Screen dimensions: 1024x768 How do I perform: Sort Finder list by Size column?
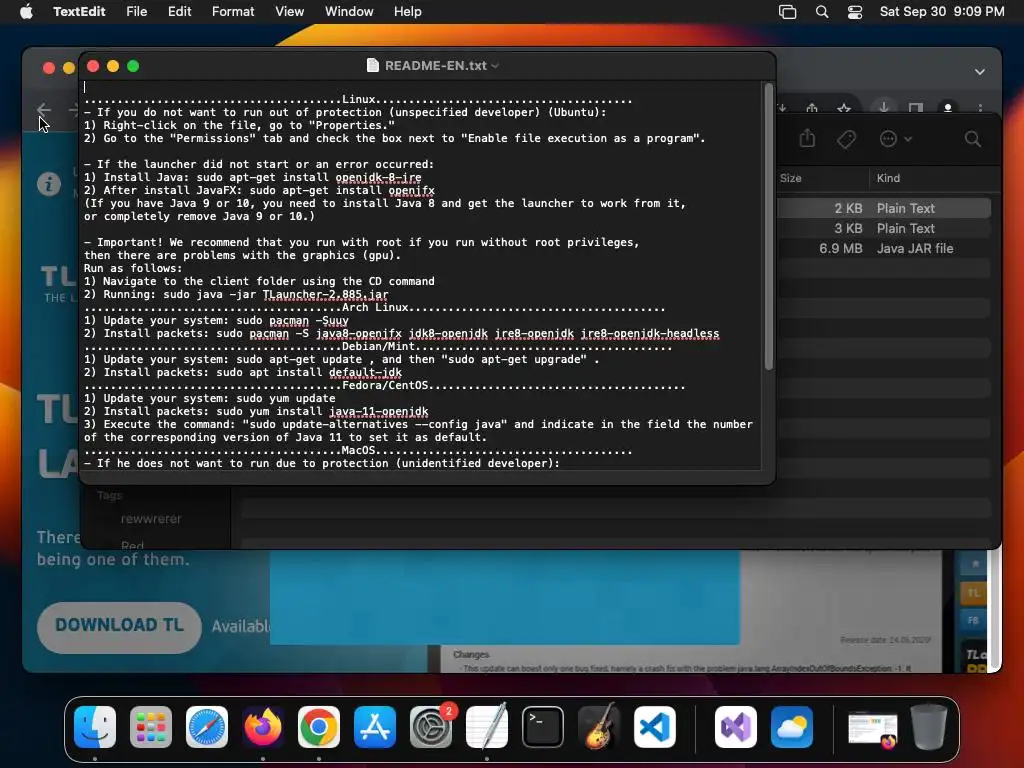pyautogui.click(x=790, y=178)
